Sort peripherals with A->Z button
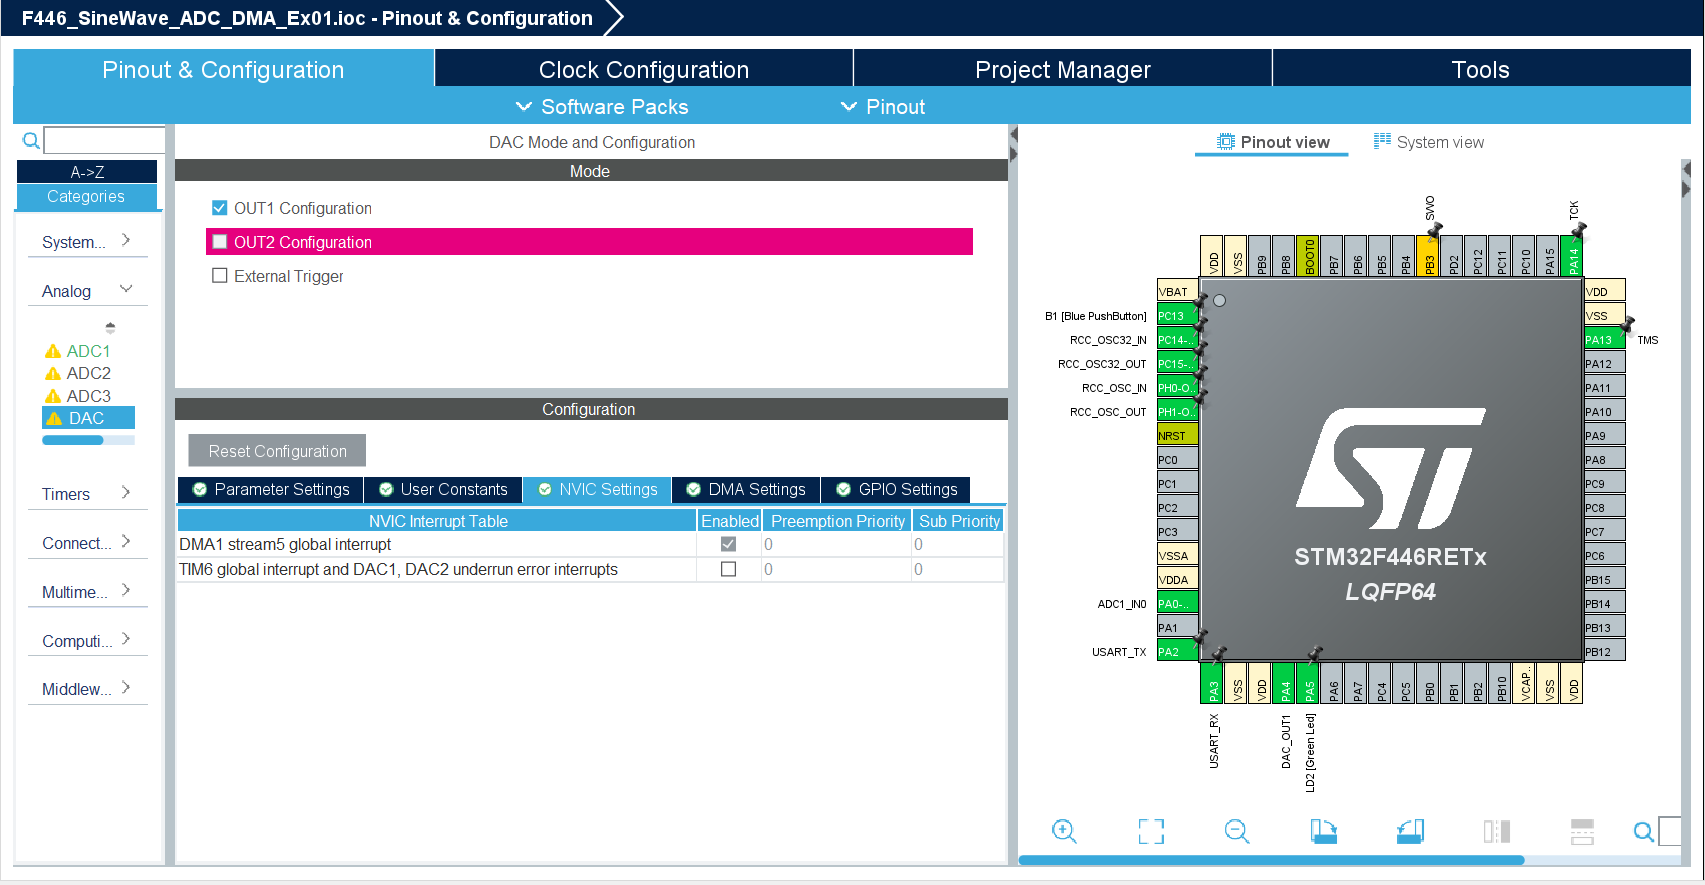Screen dimensions: 1705x885 (x=87, y=172)
